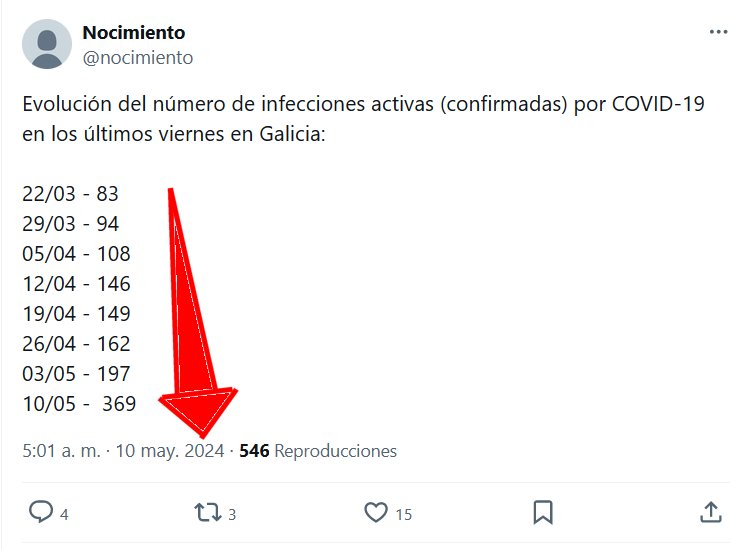View the 546 Reproducciones analytics
Image resolution: width=744 pixels, height=550 pixels.
tap(318, 451)
